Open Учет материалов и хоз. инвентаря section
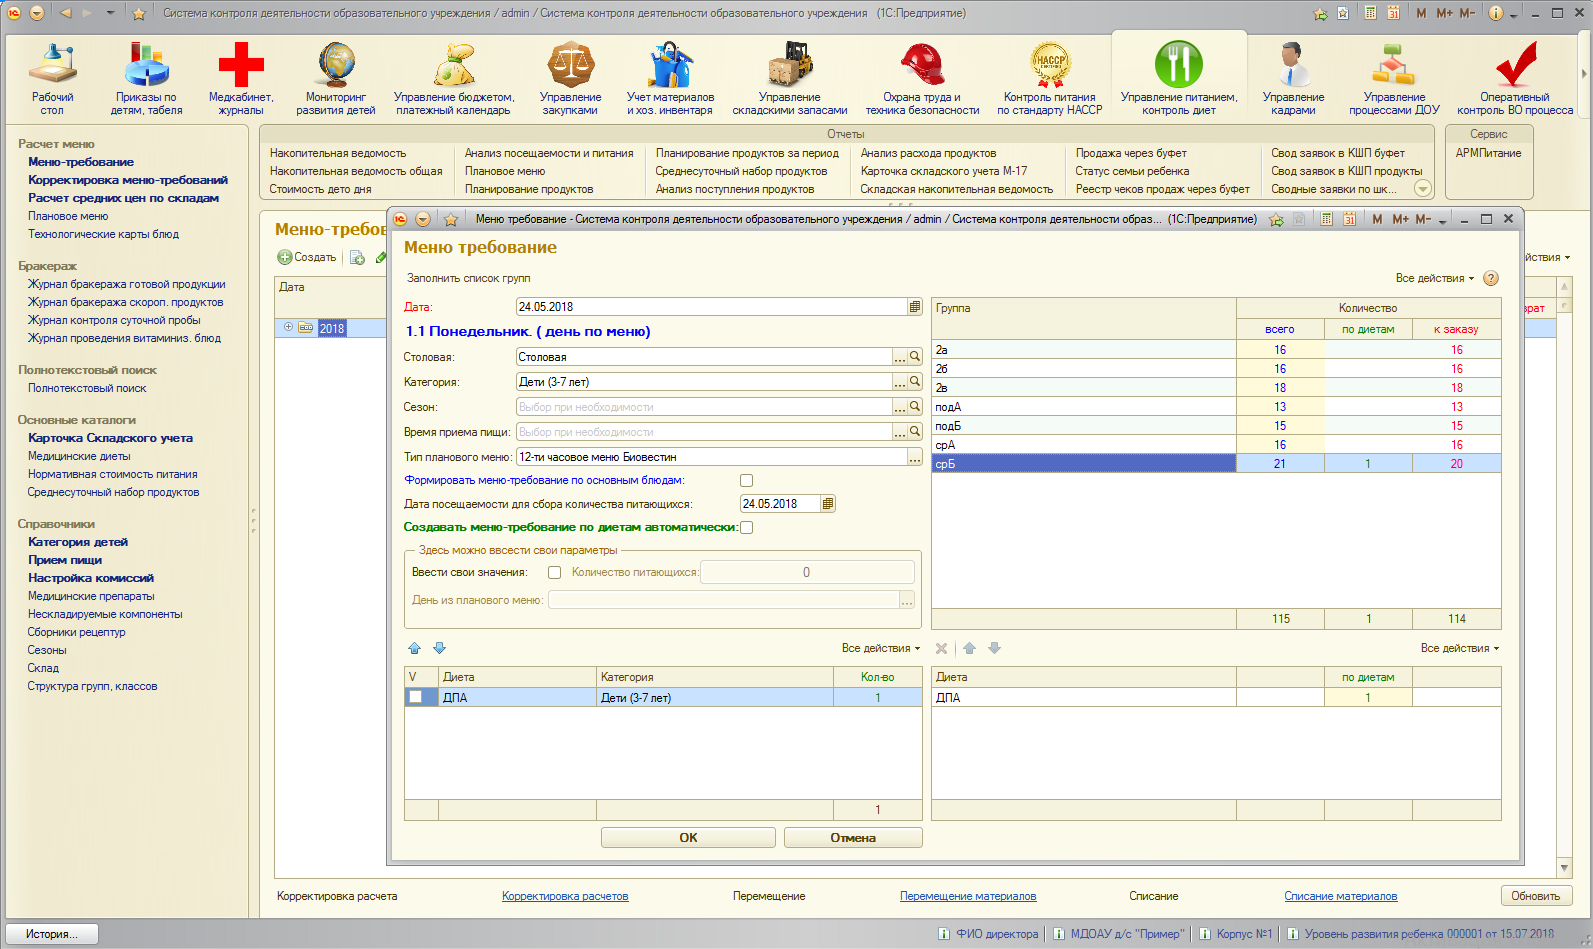 click(670, 79)
